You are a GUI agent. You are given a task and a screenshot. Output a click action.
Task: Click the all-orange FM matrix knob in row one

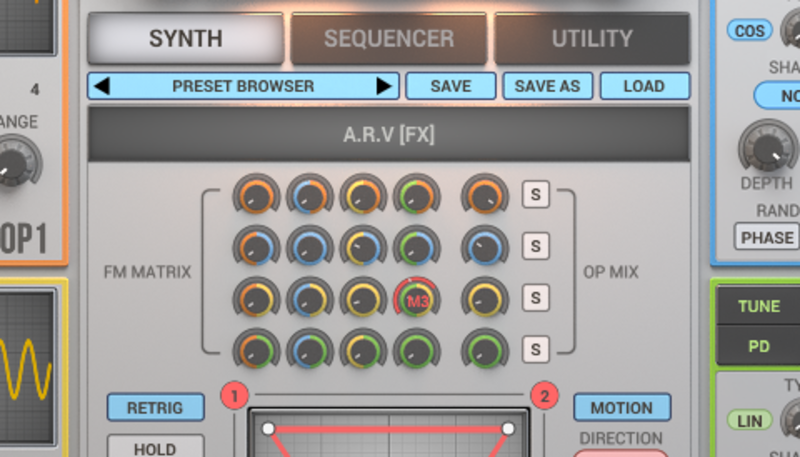click(256, 195)
